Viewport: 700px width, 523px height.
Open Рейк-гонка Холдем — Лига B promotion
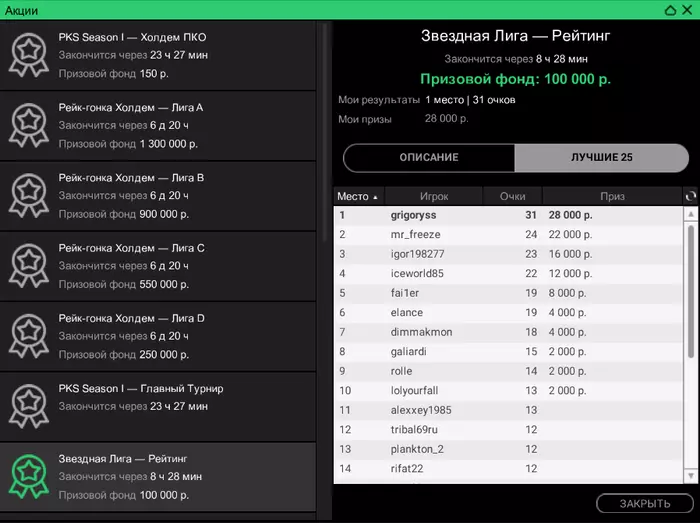[x=158, y=195]
